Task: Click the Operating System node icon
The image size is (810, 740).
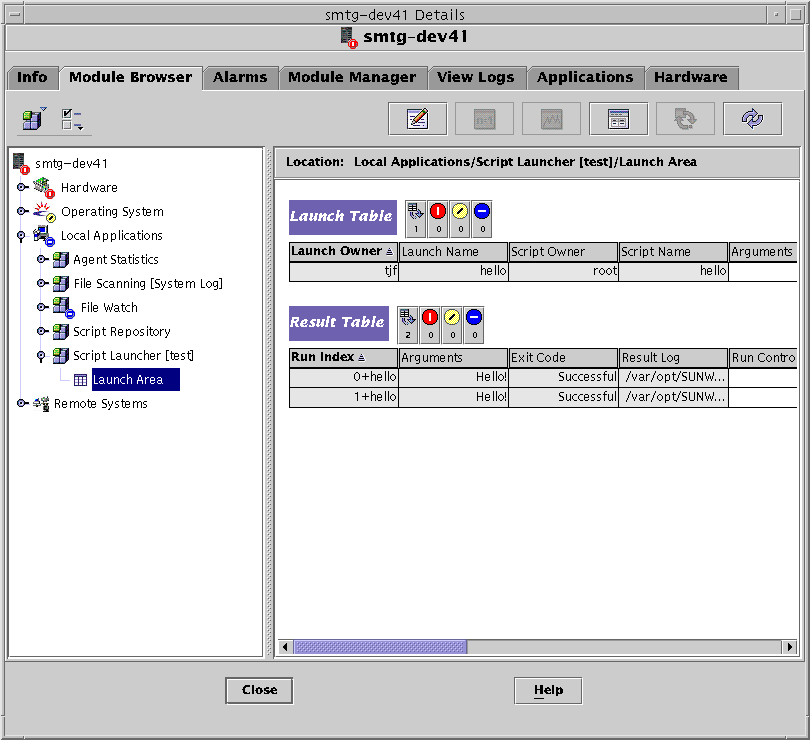Action: pyautogui.click(x=44, y=211)
